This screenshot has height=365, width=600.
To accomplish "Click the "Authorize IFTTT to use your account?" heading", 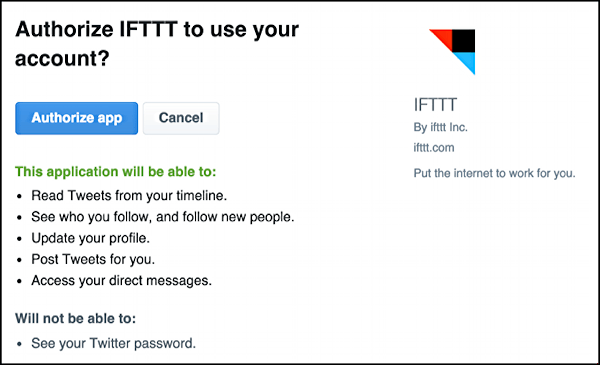I will [x=157, y=44].
